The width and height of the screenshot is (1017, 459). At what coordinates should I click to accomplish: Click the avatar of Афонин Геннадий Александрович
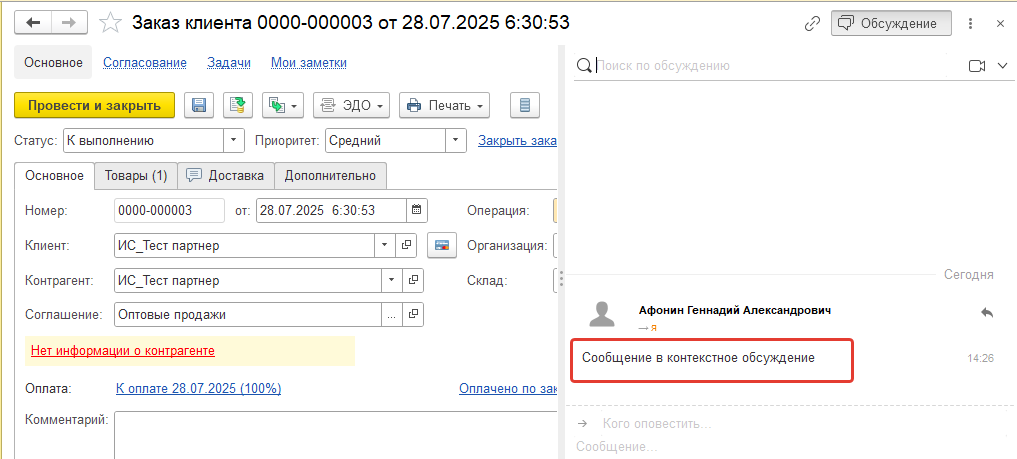pyautogui.click(x=602, y=314)
